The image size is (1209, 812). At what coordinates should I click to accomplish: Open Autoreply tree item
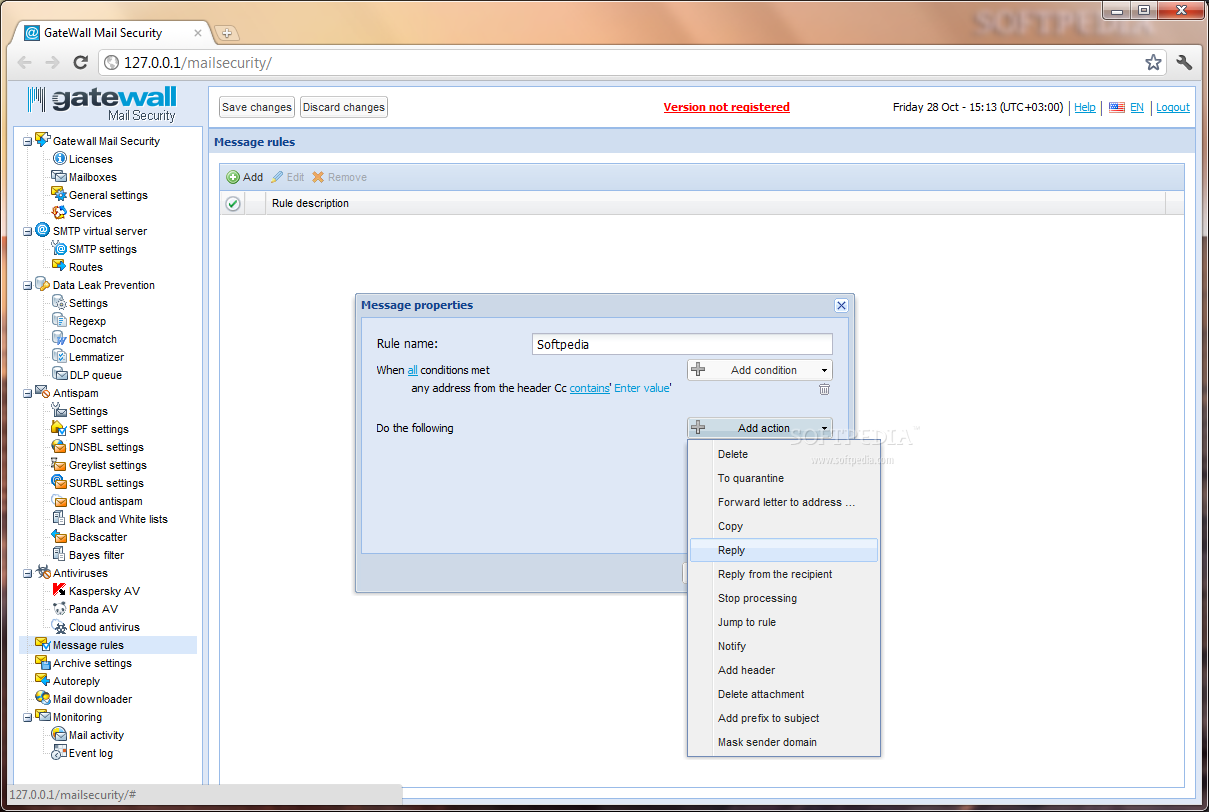(x=76, y=681)
